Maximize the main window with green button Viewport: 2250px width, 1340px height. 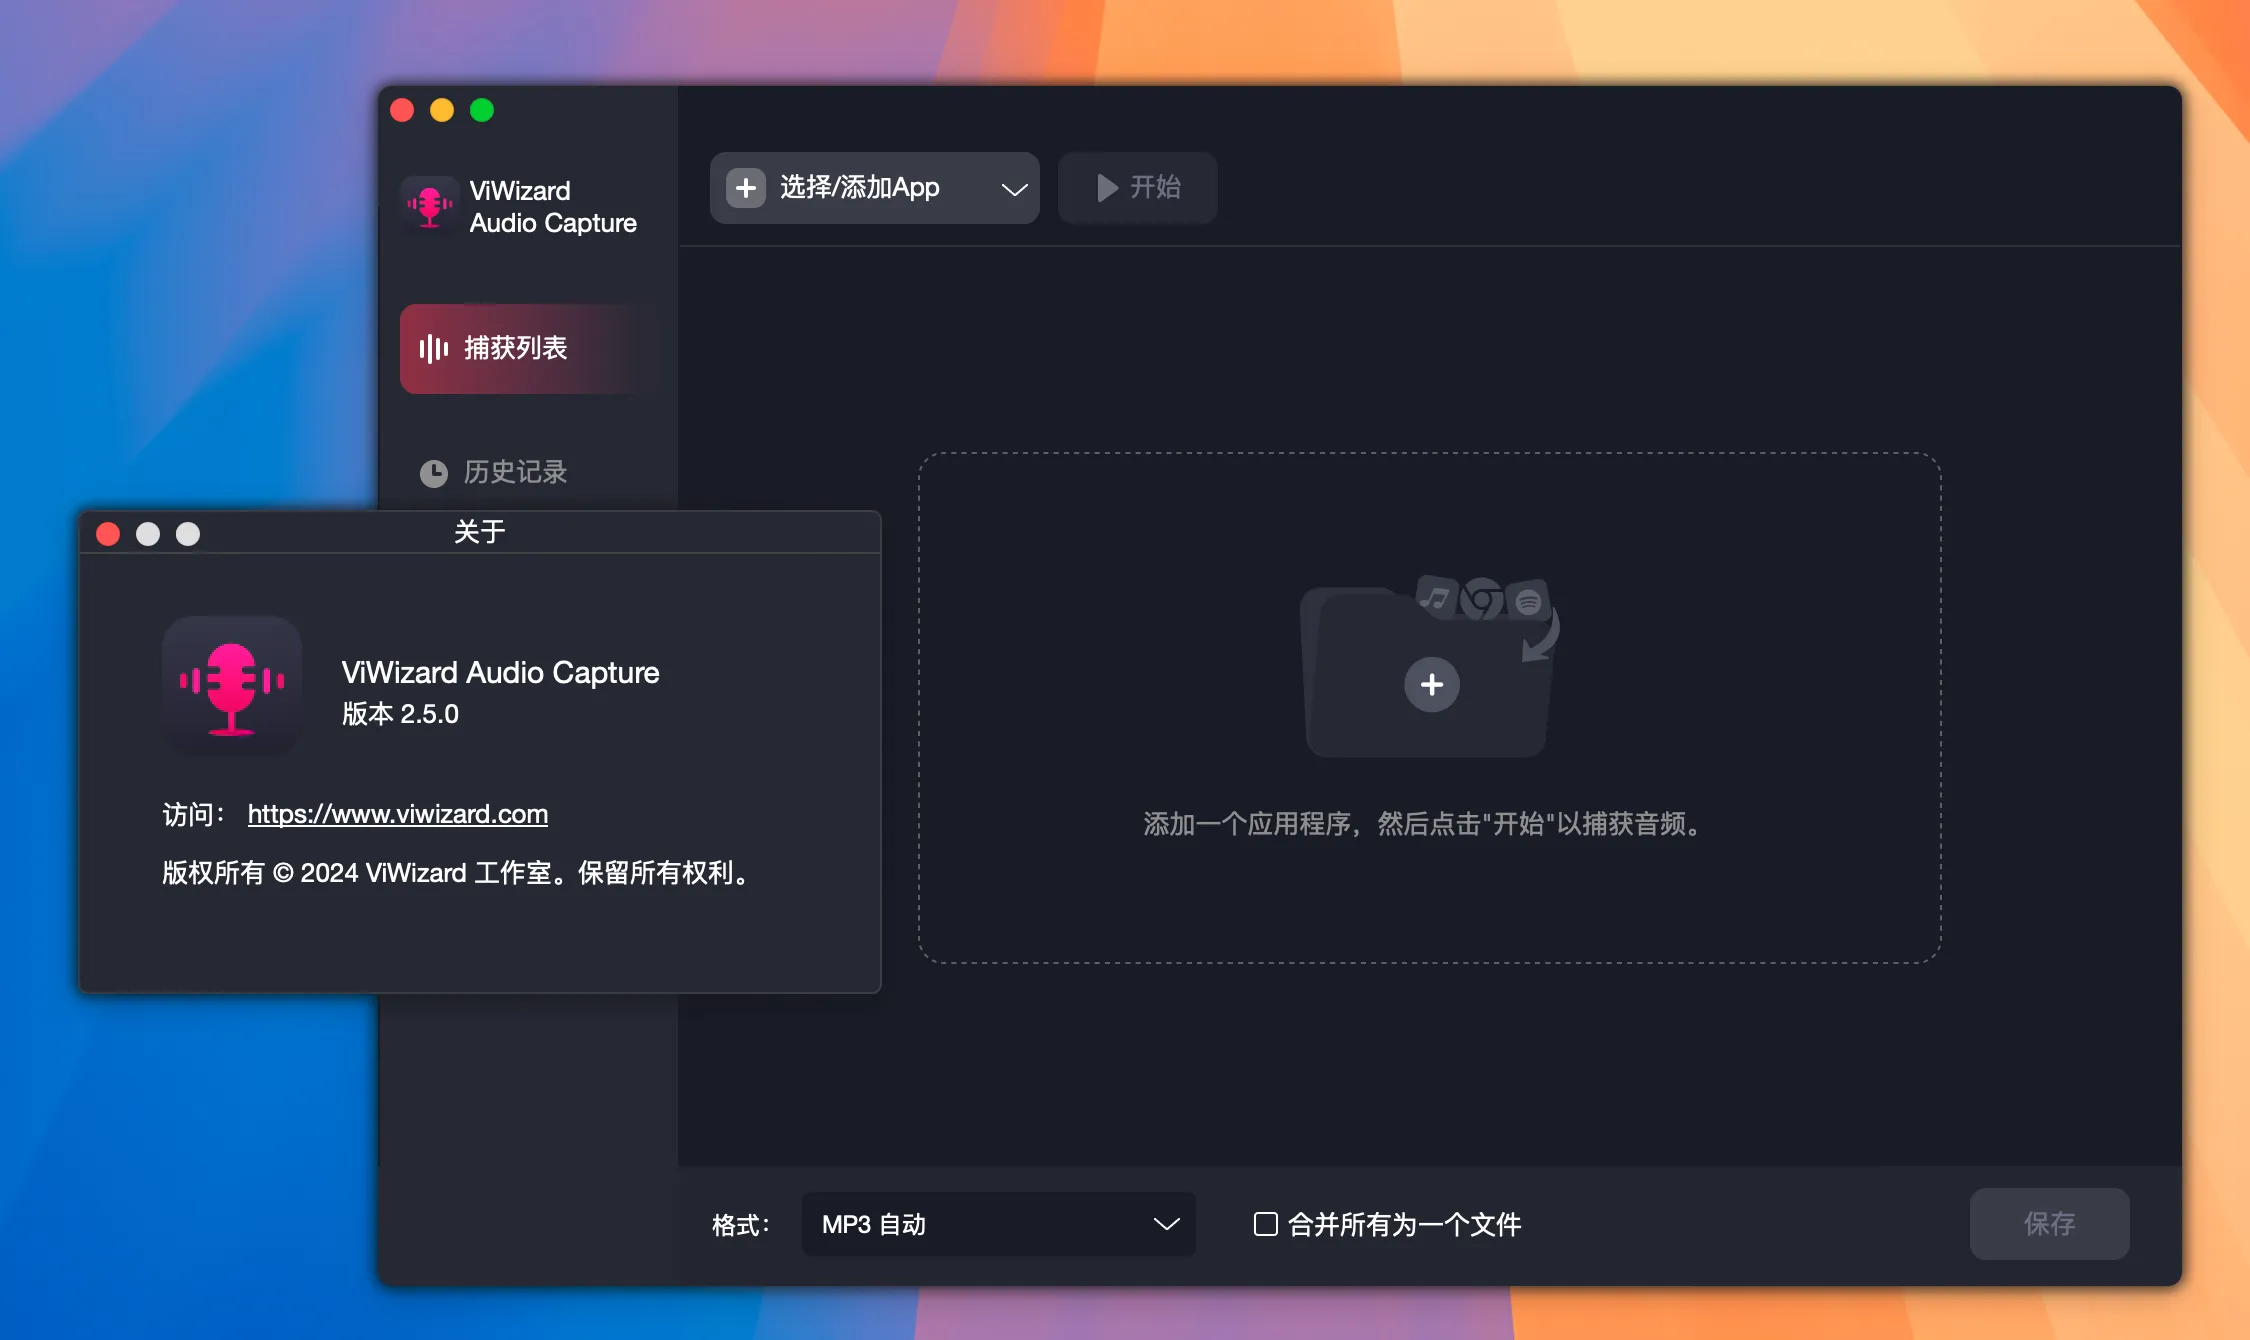(482, 110)
